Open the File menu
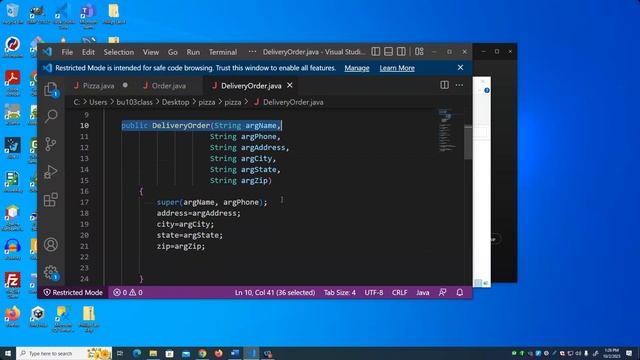The height and width of the screenshot is (360, 640). point(67,52)
